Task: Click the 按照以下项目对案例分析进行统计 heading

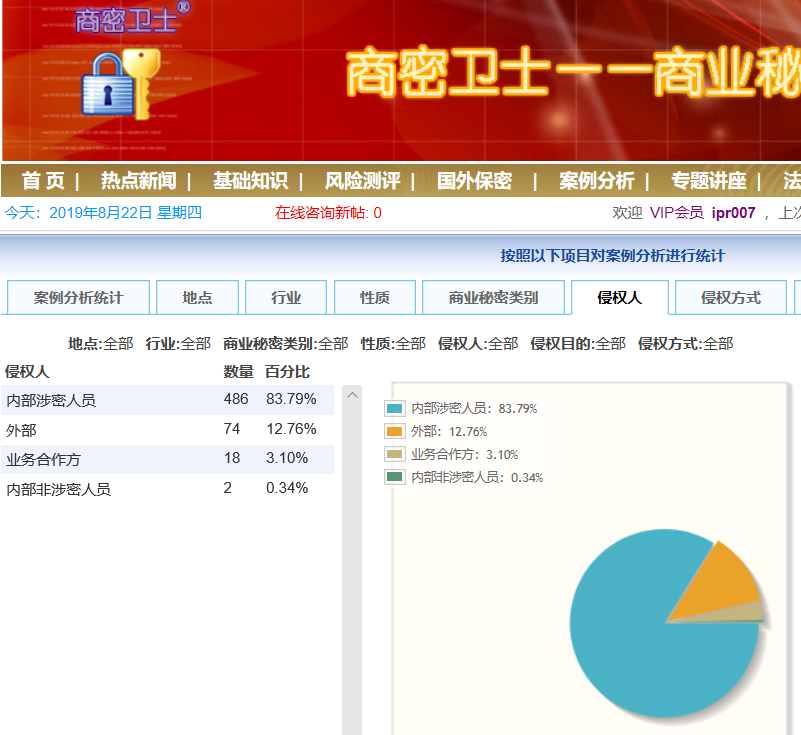Action: 612,256
